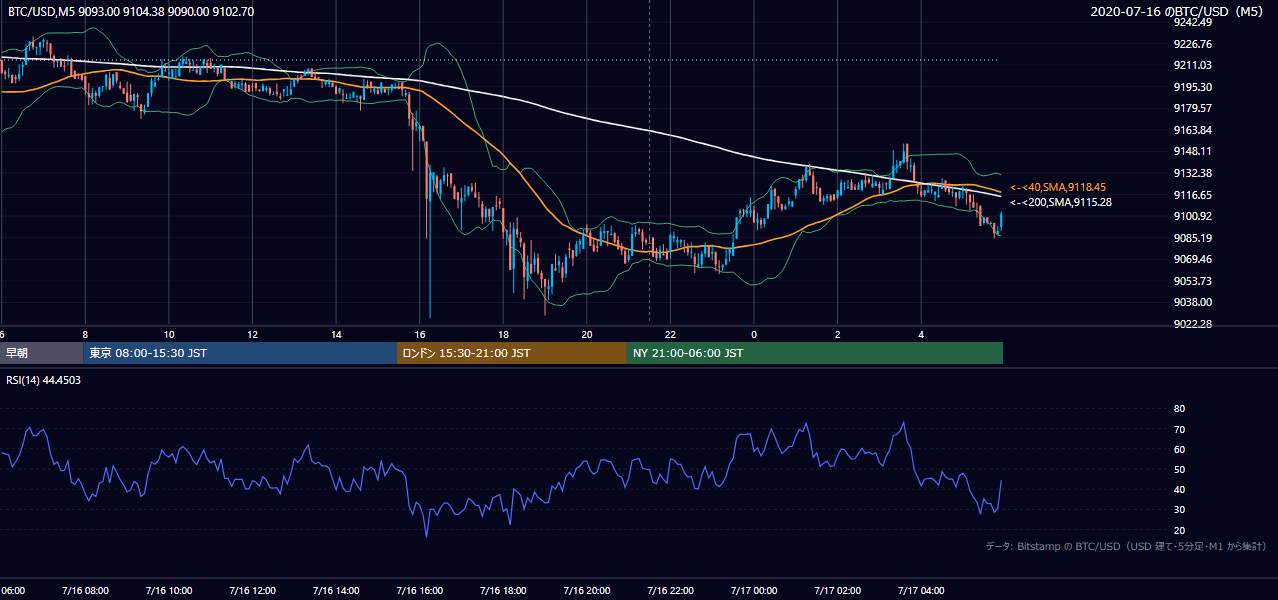The width and height of the screenshot is (1278, 600).
Task: Click the bottom date label 7/16 16:00
Action: (419, 591)
